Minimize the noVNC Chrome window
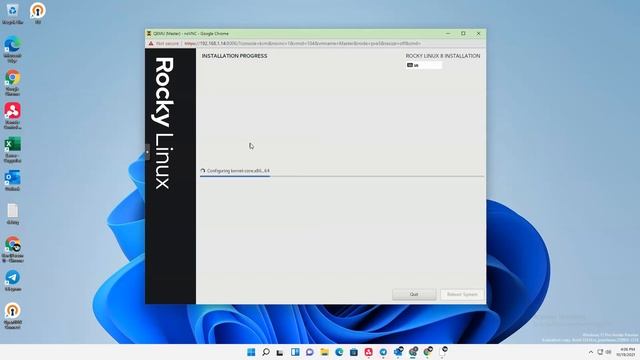640x360 pixels. (448, 33)
